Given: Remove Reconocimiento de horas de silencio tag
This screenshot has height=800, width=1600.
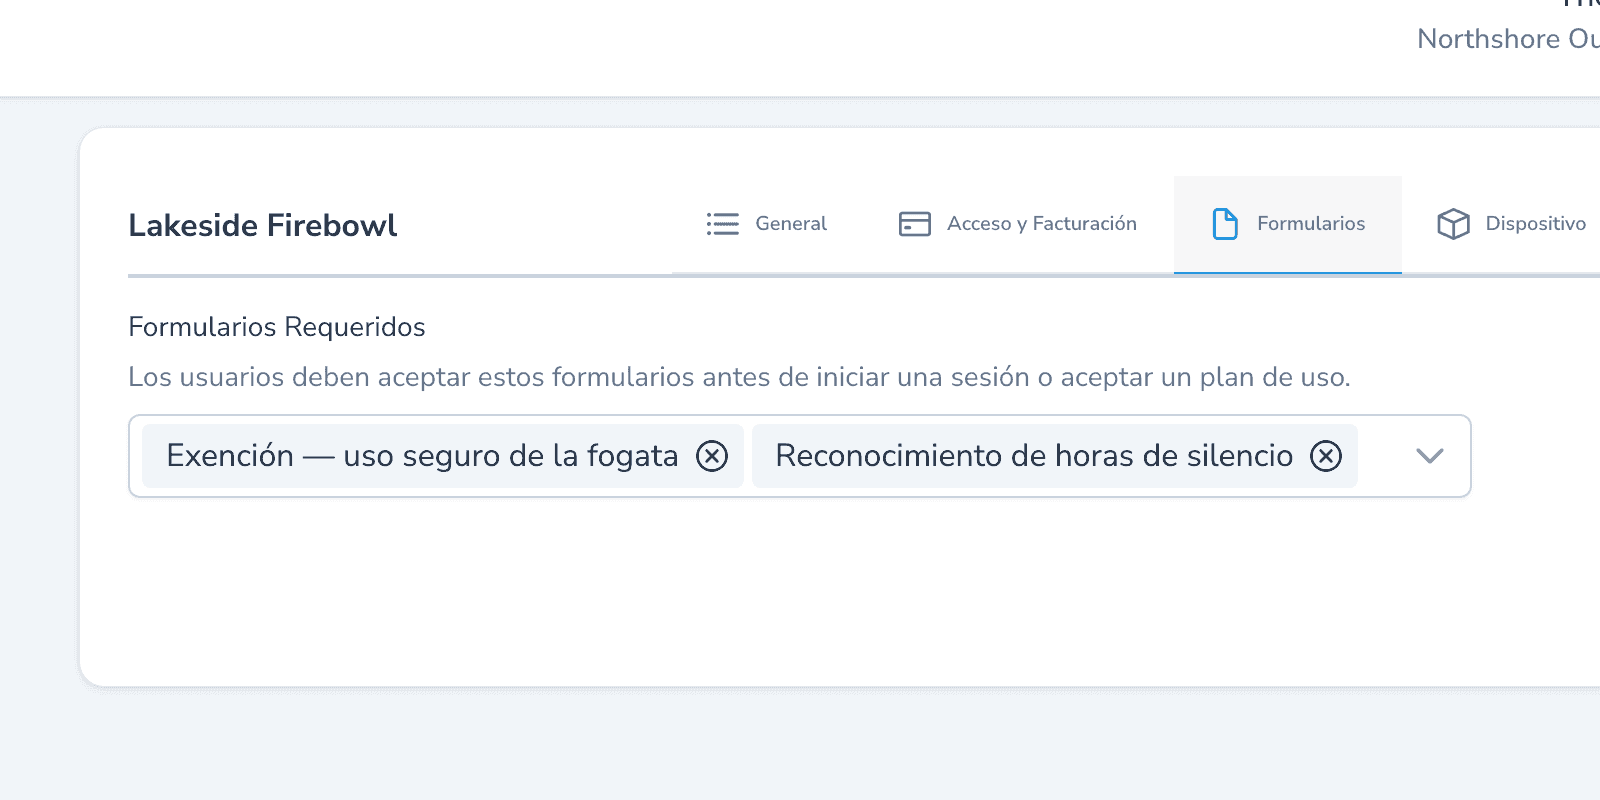Looking at the screenshot, I should pyautogui.click(x=1326, y=456).
